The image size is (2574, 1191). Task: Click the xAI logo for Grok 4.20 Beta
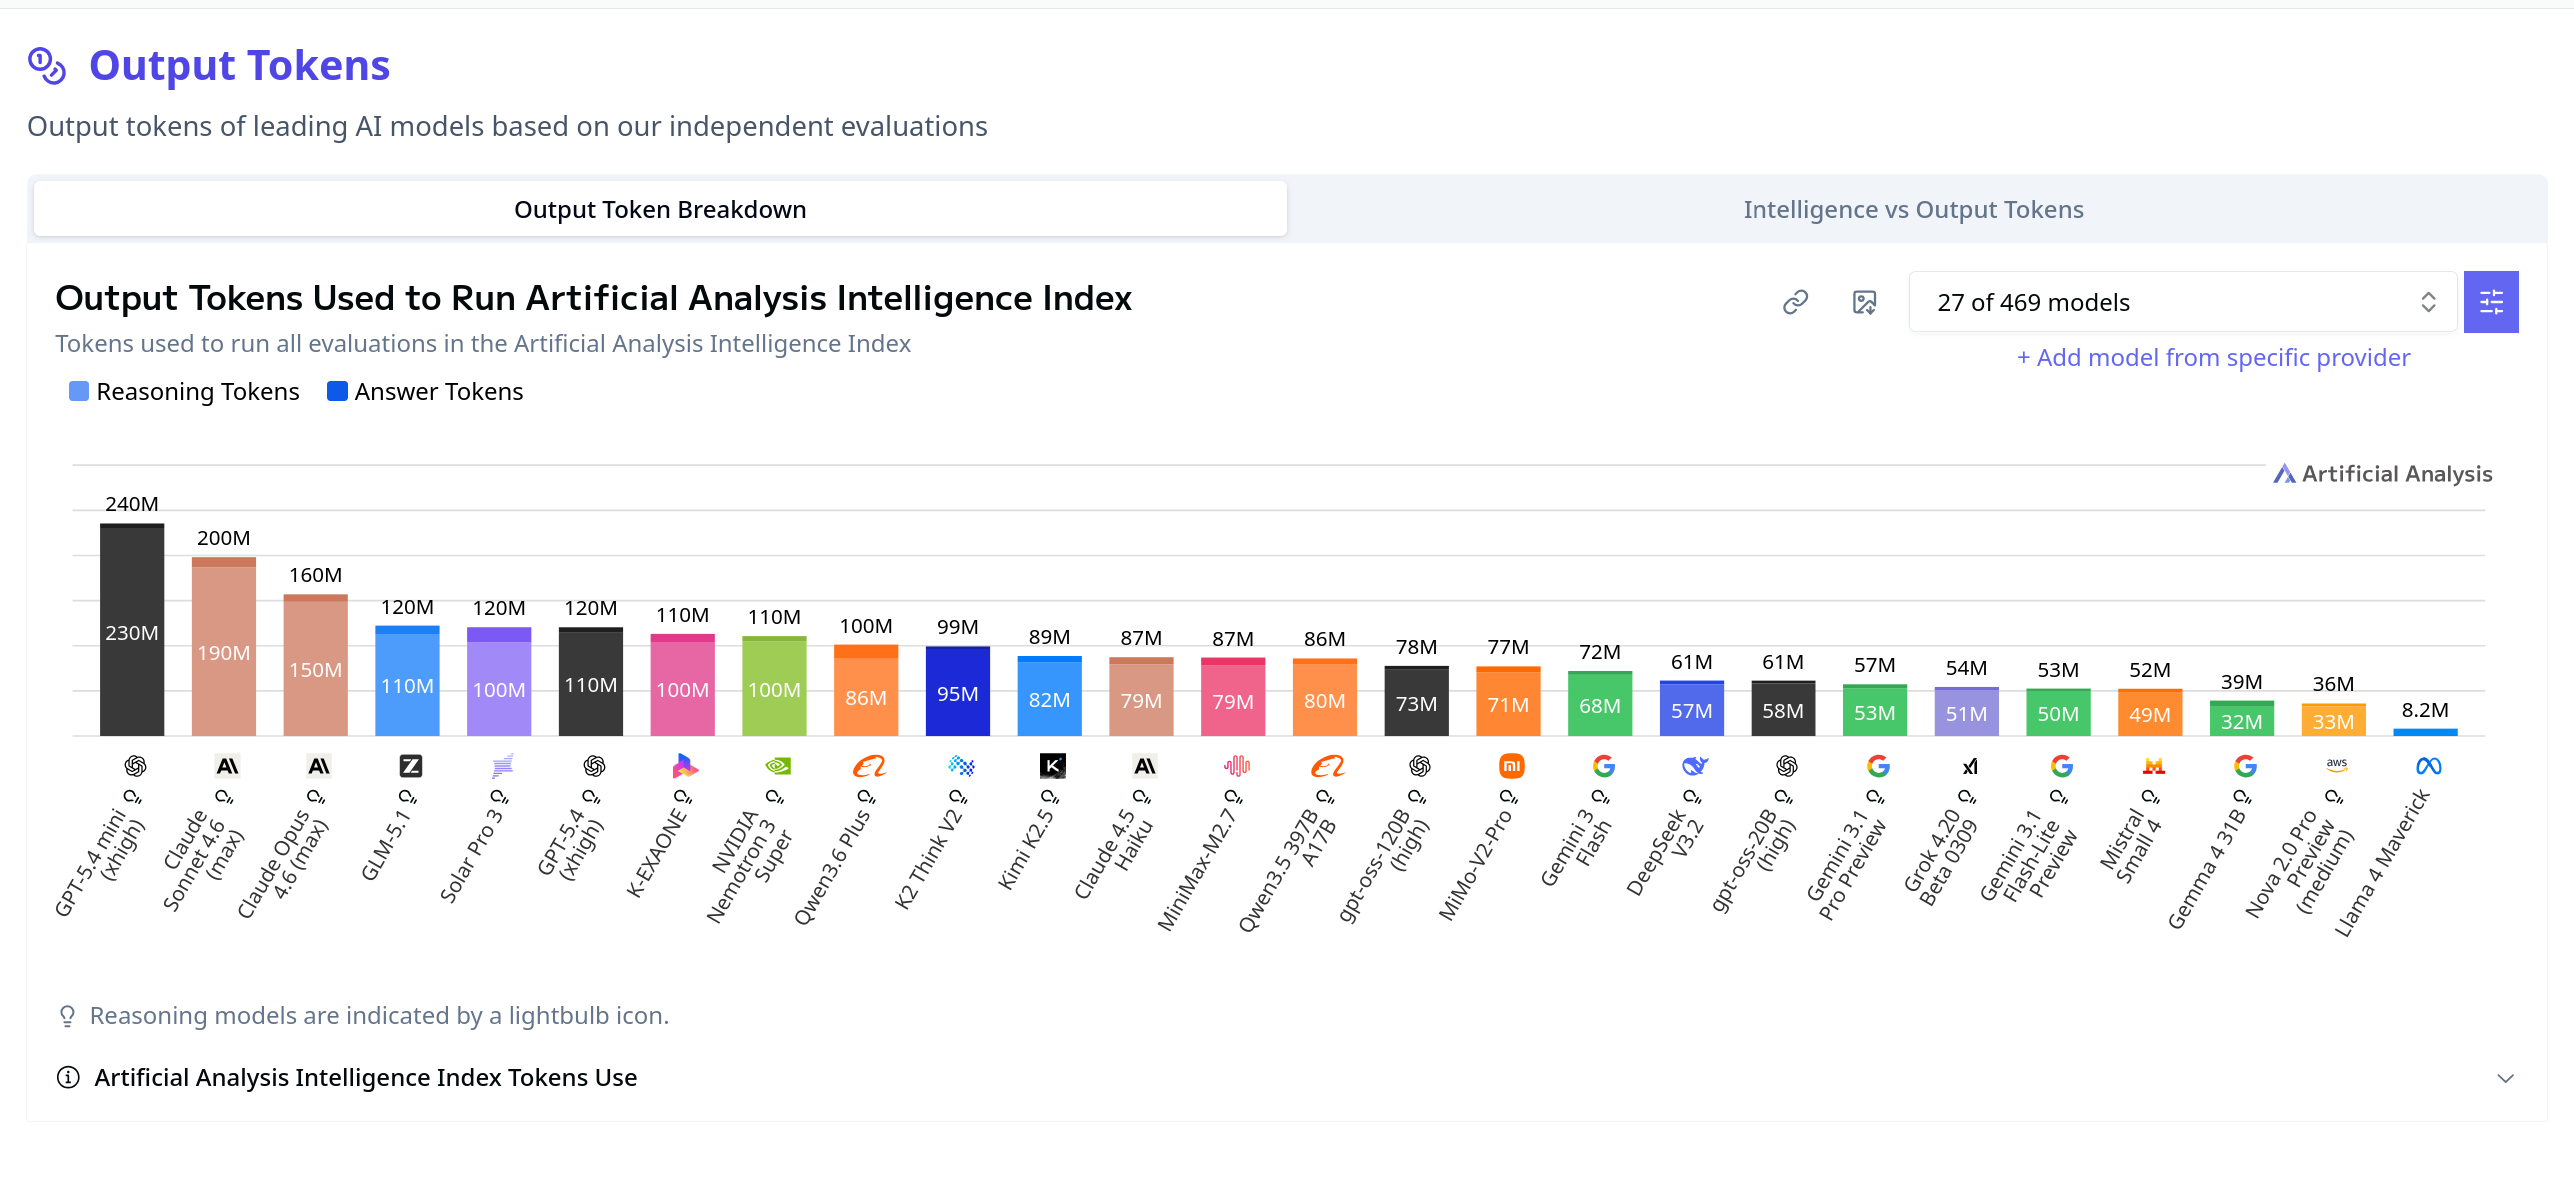click(1969, 766)
